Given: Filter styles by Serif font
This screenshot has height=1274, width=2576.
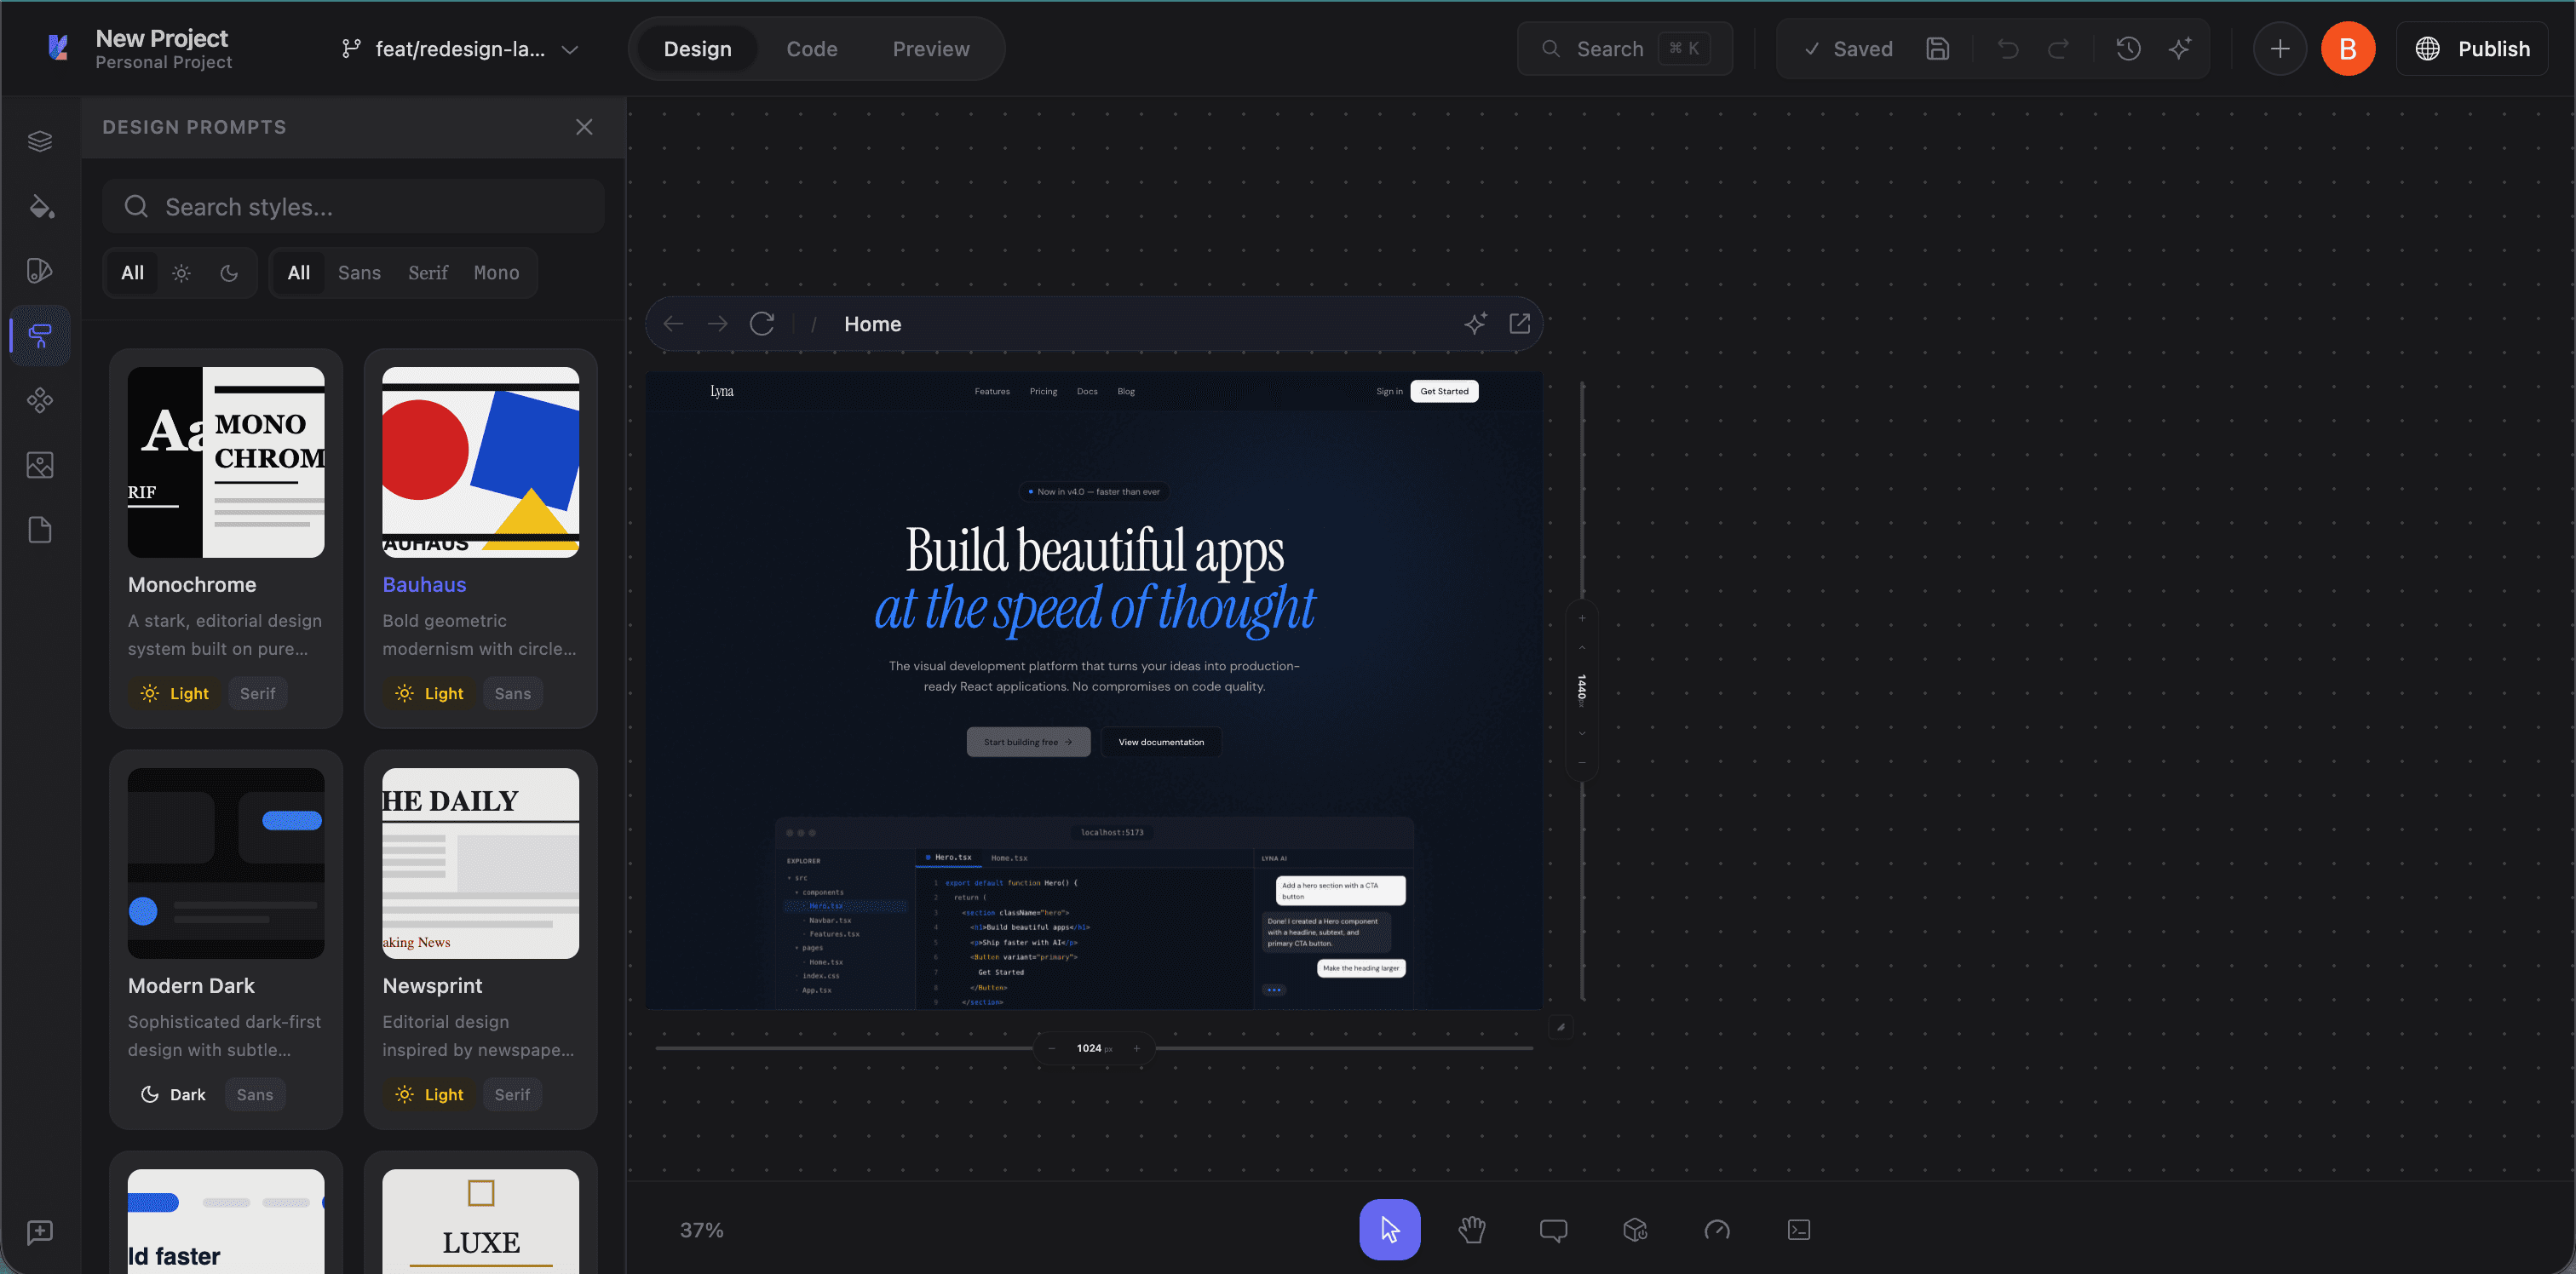Looking at the screenshot, I should (428, 273).
